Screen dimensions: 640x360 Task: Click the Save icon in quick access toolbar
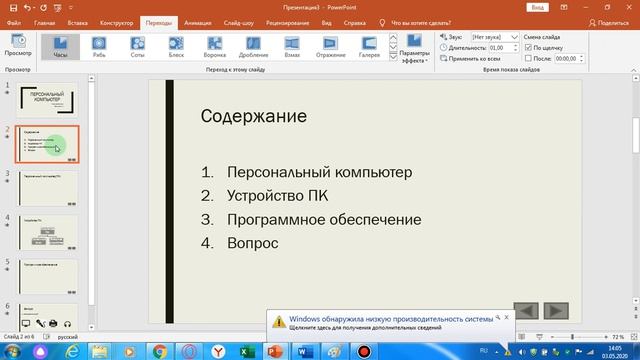pyautogui.click(x=13, y=7)
